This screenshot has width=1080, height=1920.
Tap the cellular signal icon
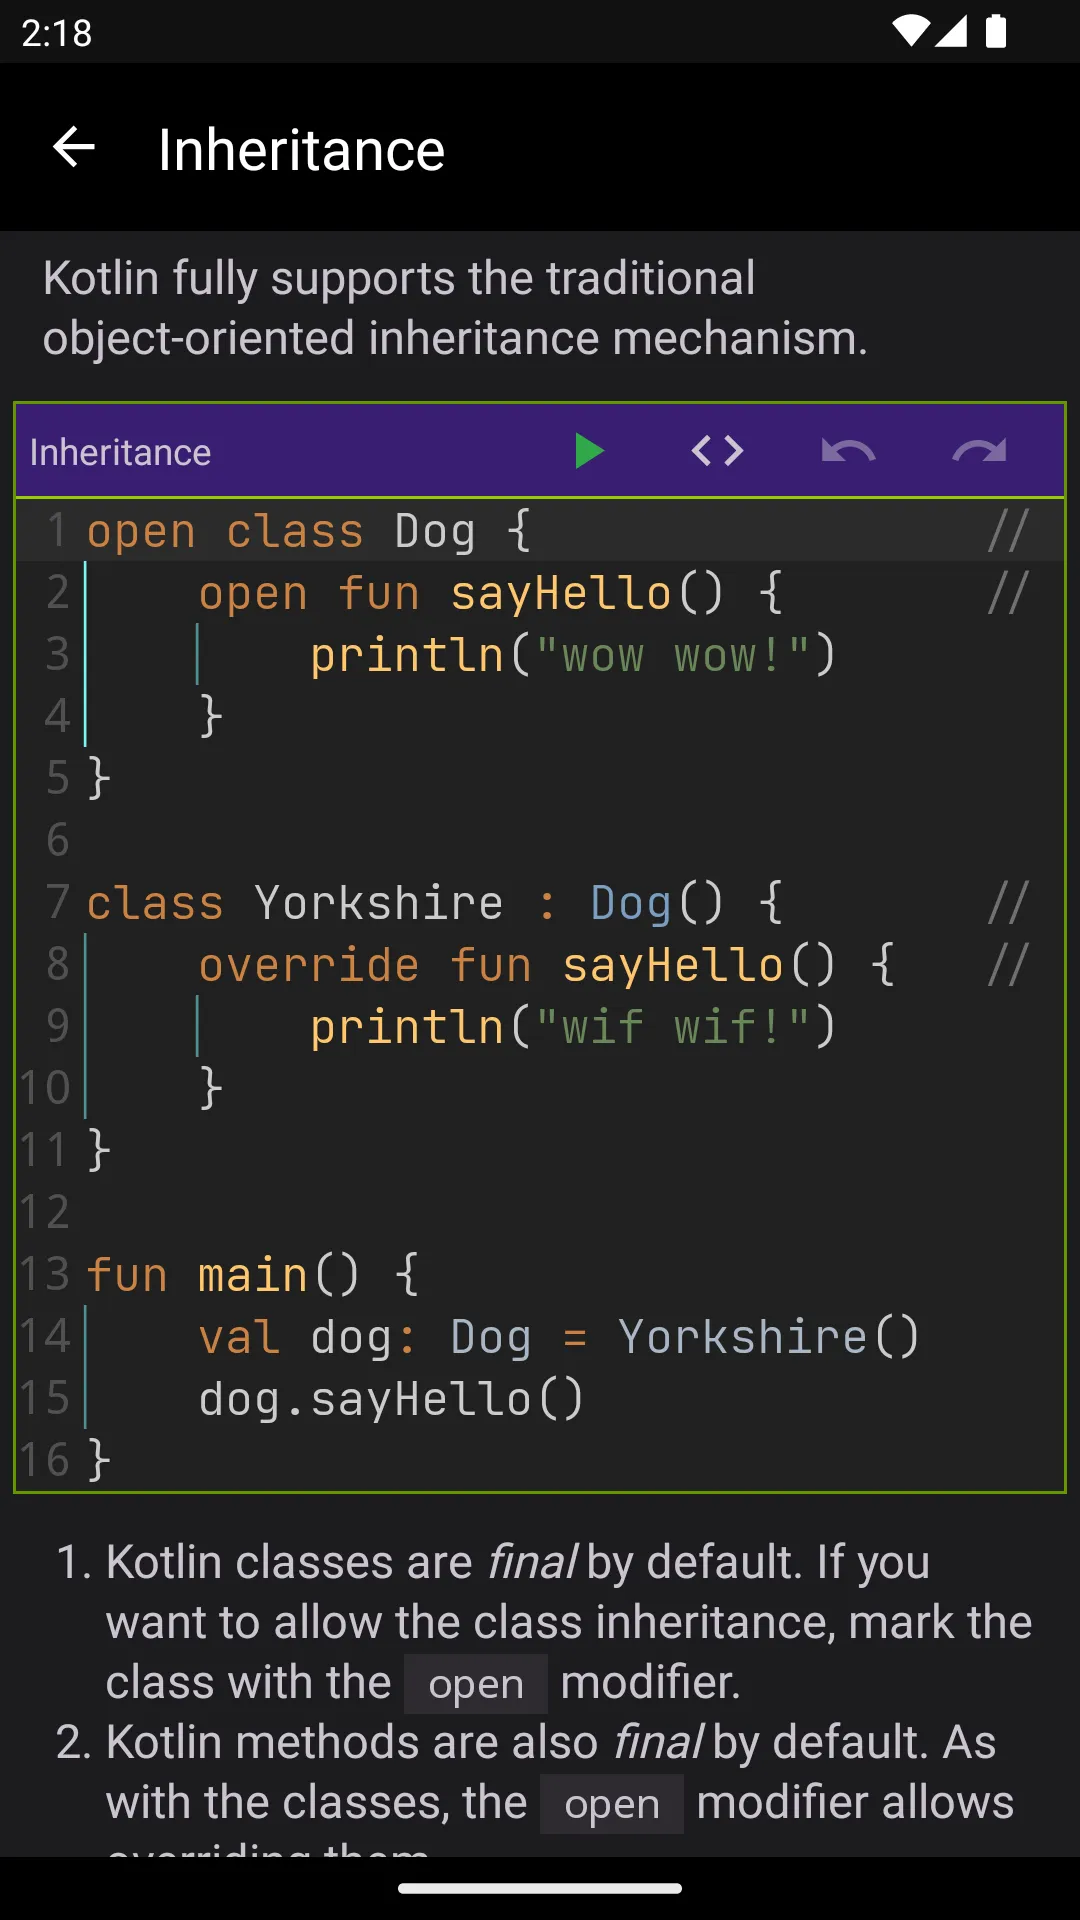coord(951,32)
